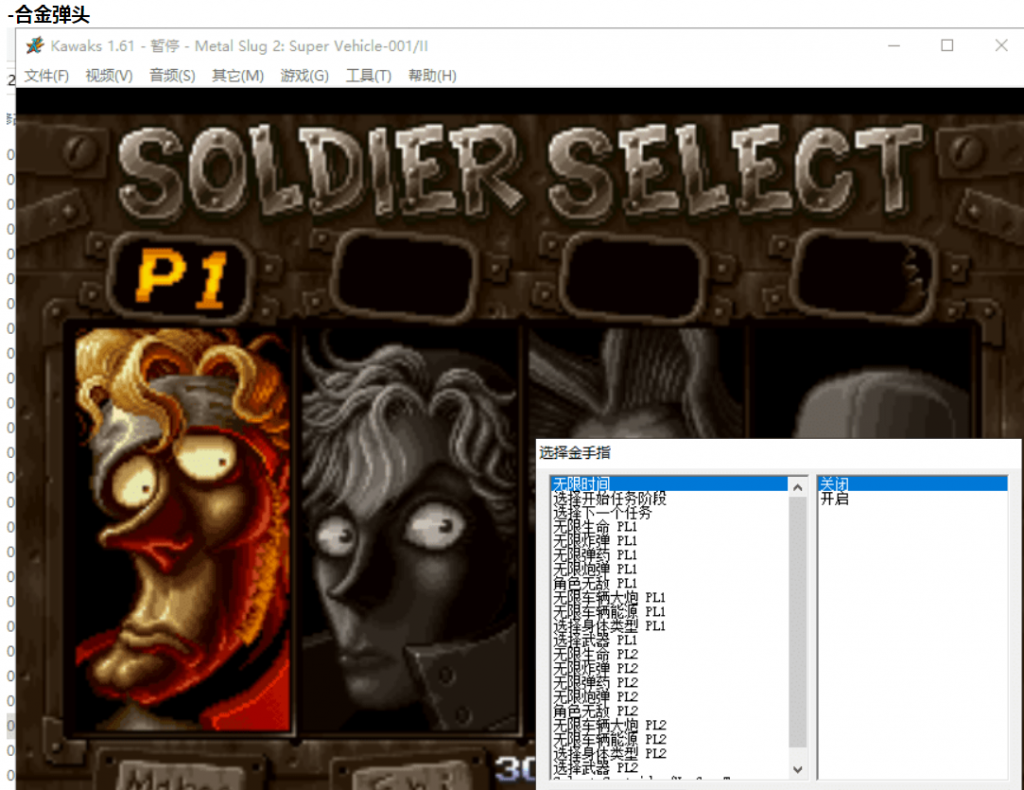Image resolution: width=1024 pixels, height=790 pixels.
Task: Maximize the Kawaks window
Action: click(947, 45)
